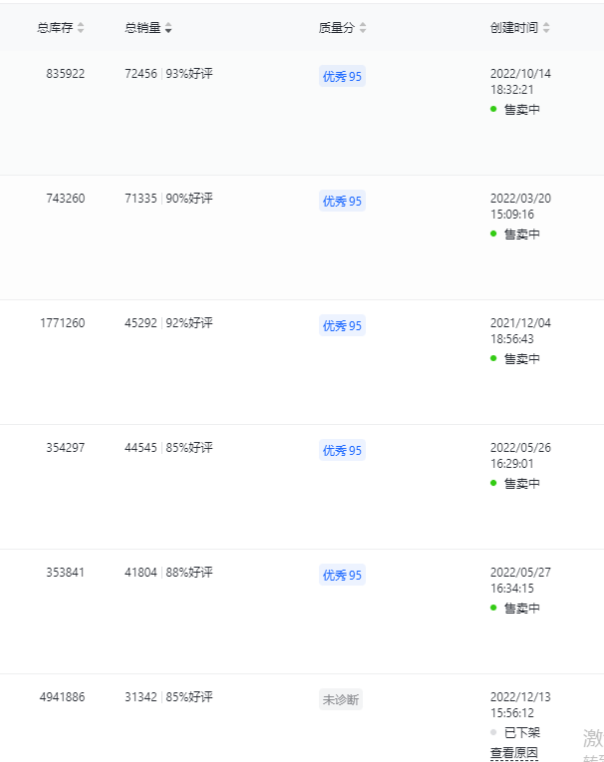
Task: Click the 93%好评 rating text
Action: pos(190,74)
